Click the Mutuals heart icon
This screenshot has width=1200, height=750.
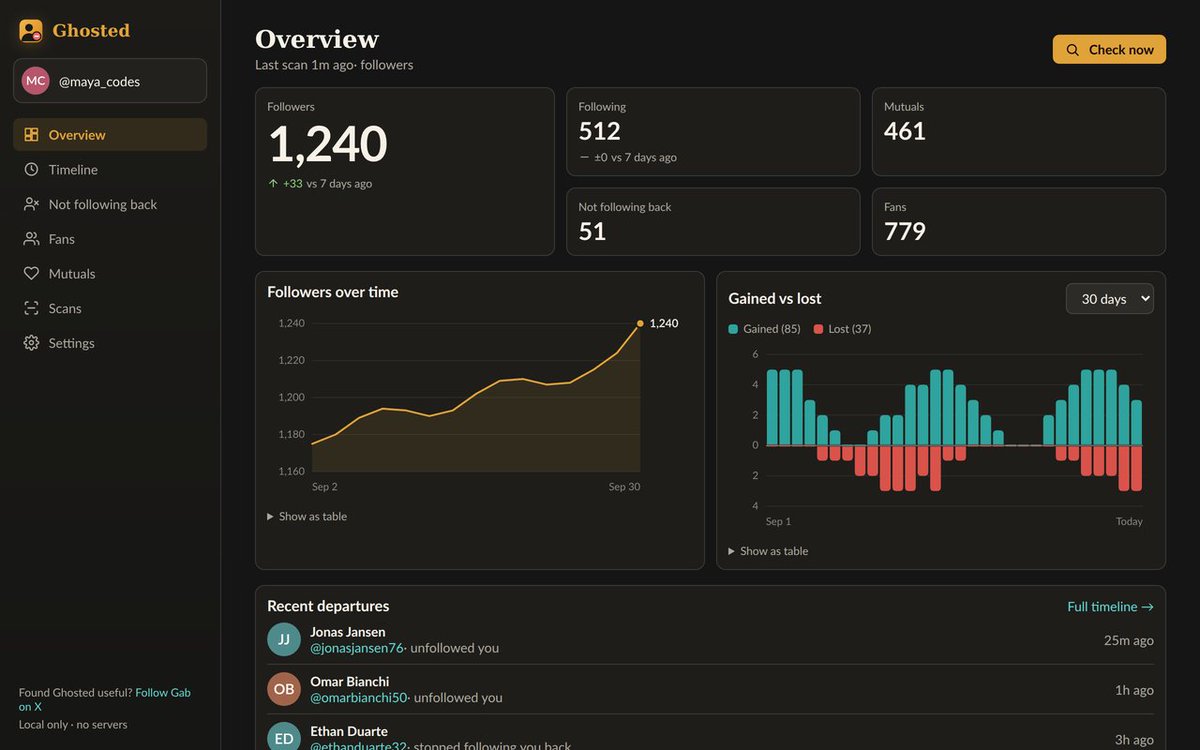tap(31, 274)
